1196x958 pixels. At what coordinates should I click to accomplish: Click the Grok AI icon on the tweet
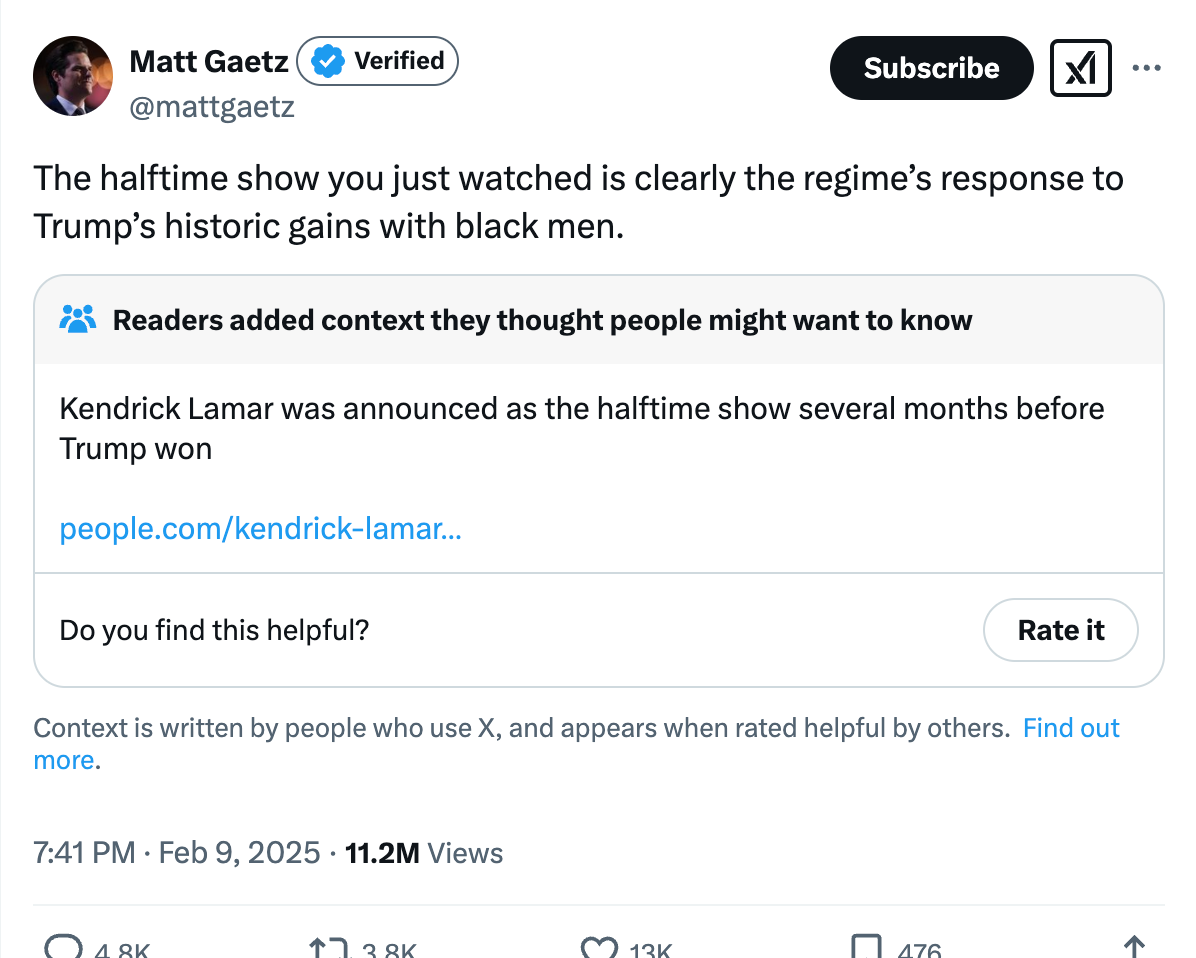[x=1080, y=68]
